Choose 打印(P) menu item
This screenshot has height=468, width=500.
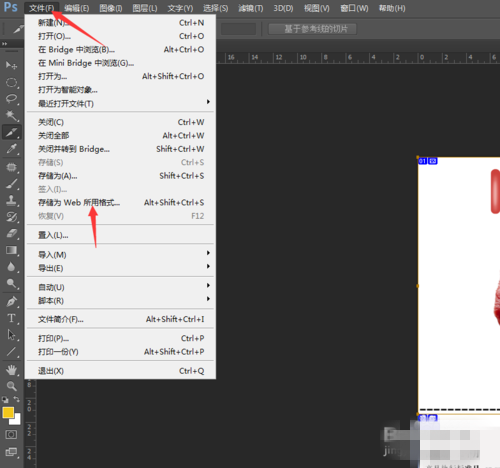click(120, 338)
